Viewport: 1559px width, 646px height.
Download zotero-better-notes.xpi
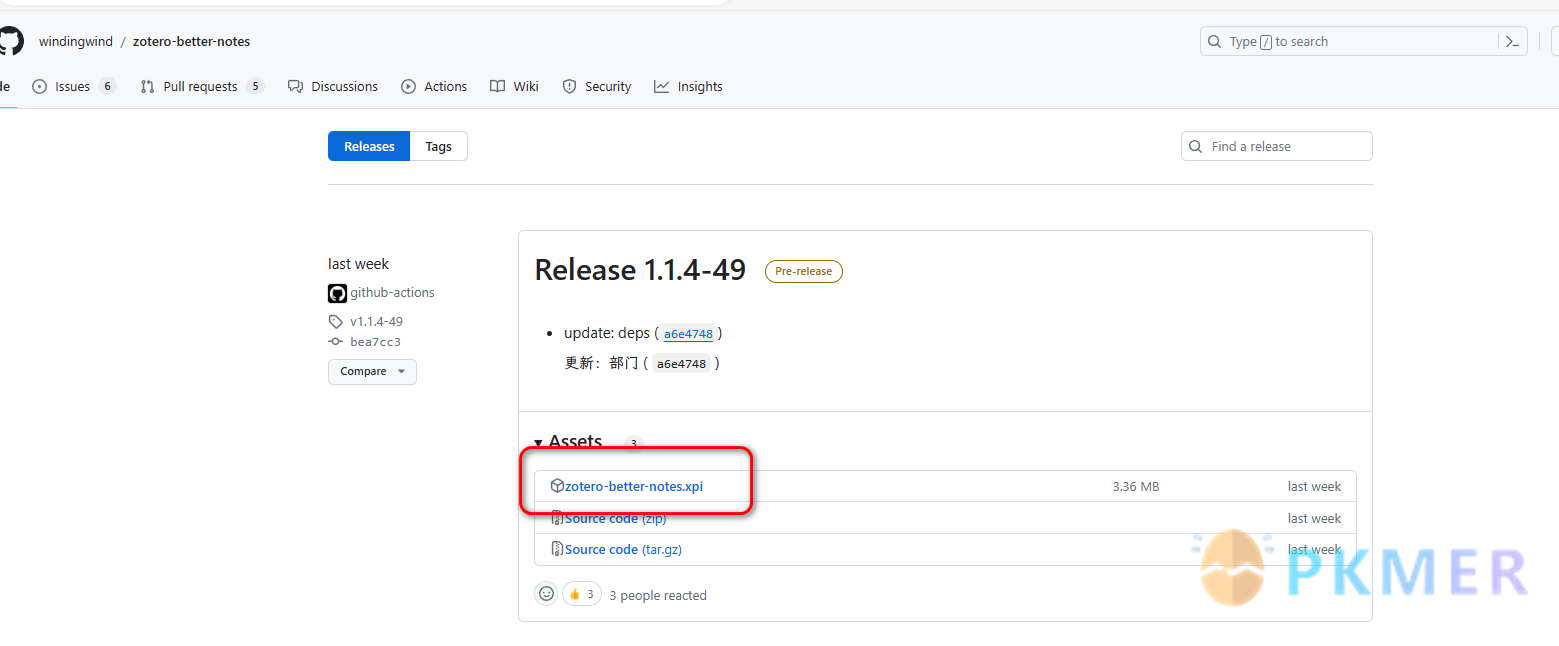pos(634,486)
